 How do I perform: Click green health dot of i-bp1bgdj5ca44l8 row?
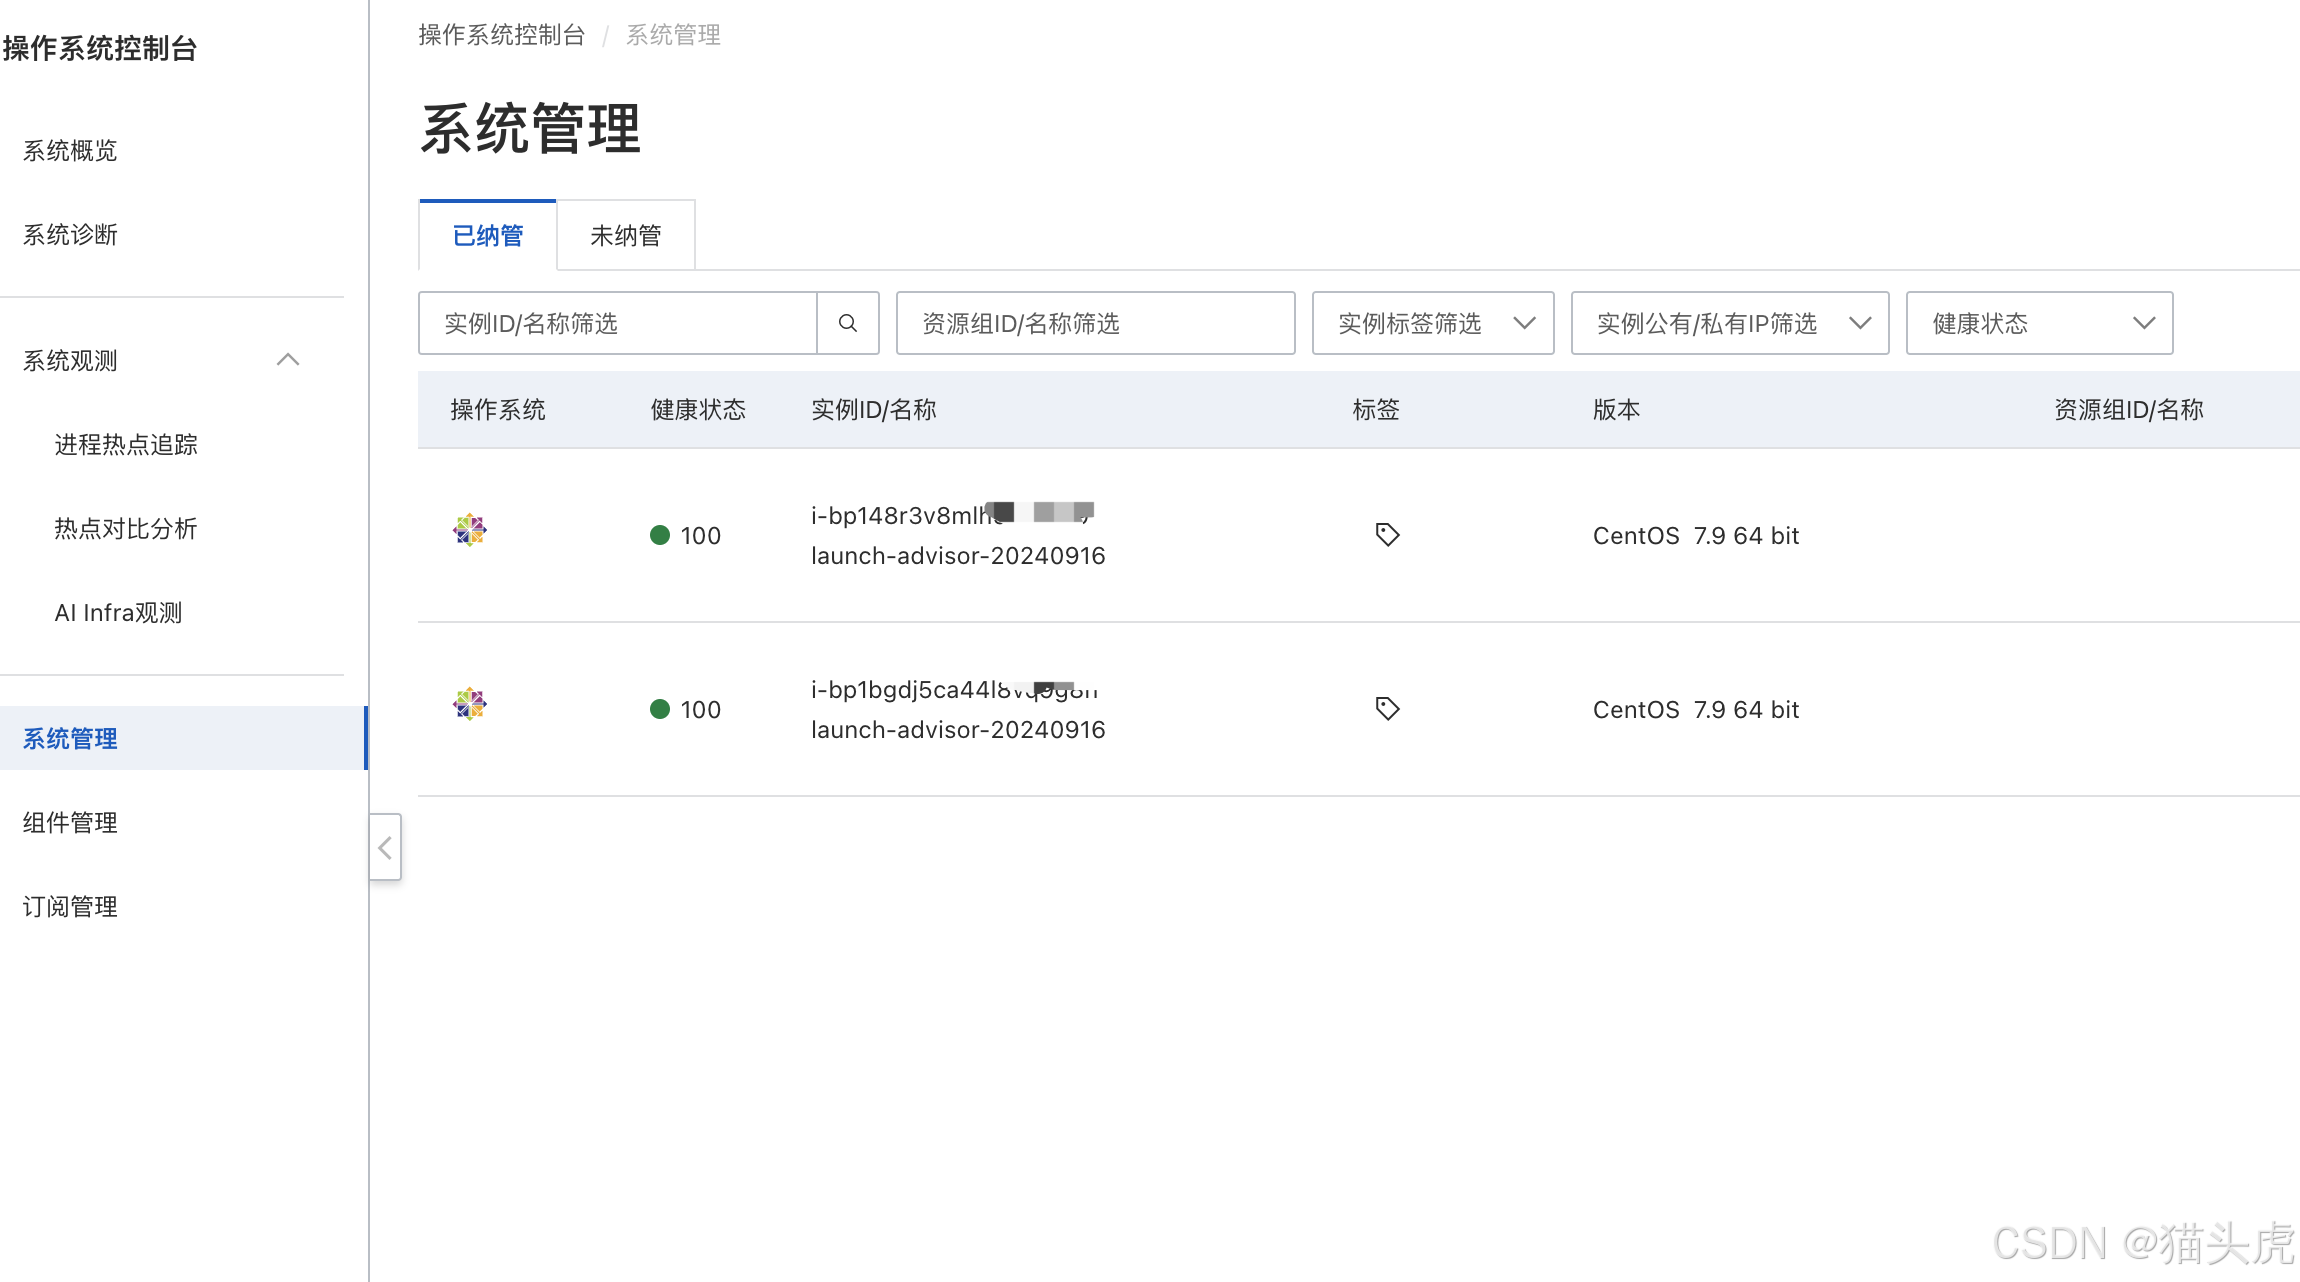click(x=660, y=709)
